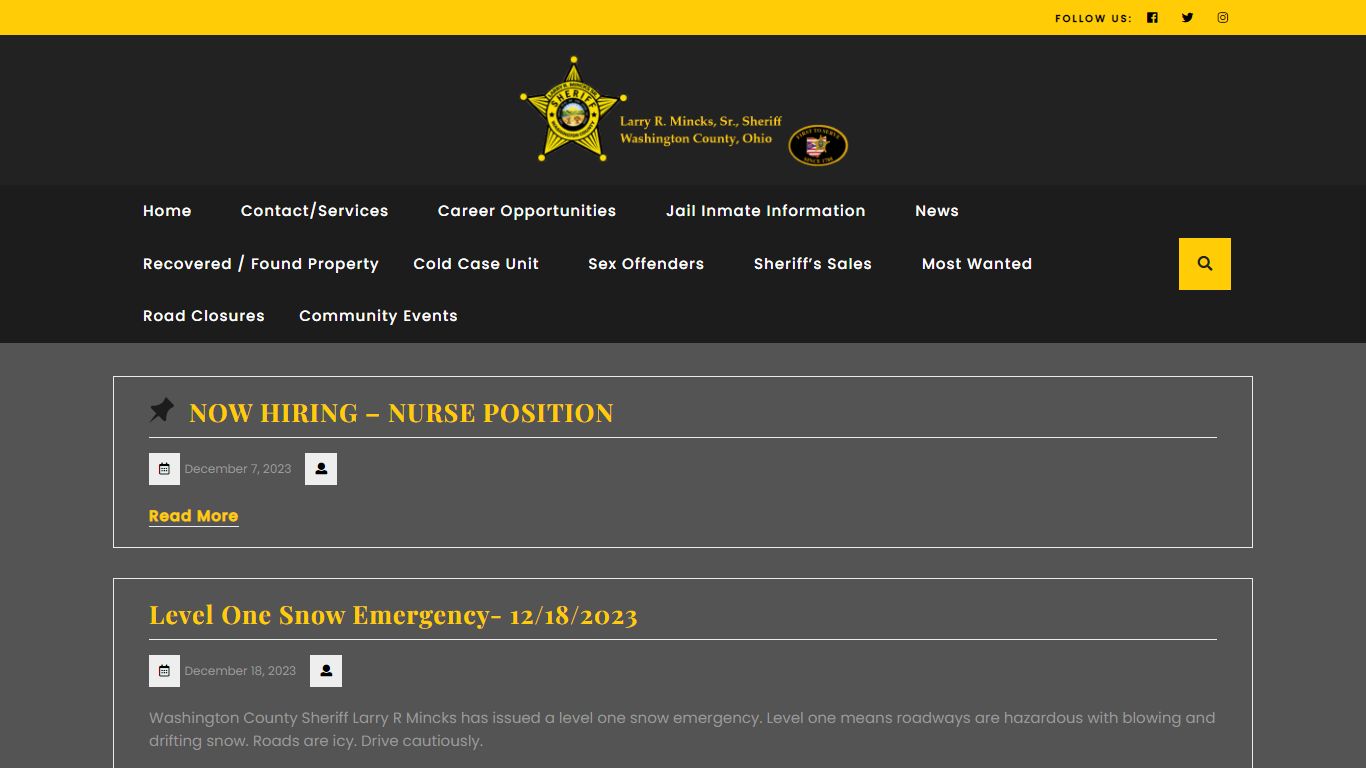This screenshot has height=768, width=1366.
Task: Open Sheriff's Sales page
Action: [x=813, y=264]
